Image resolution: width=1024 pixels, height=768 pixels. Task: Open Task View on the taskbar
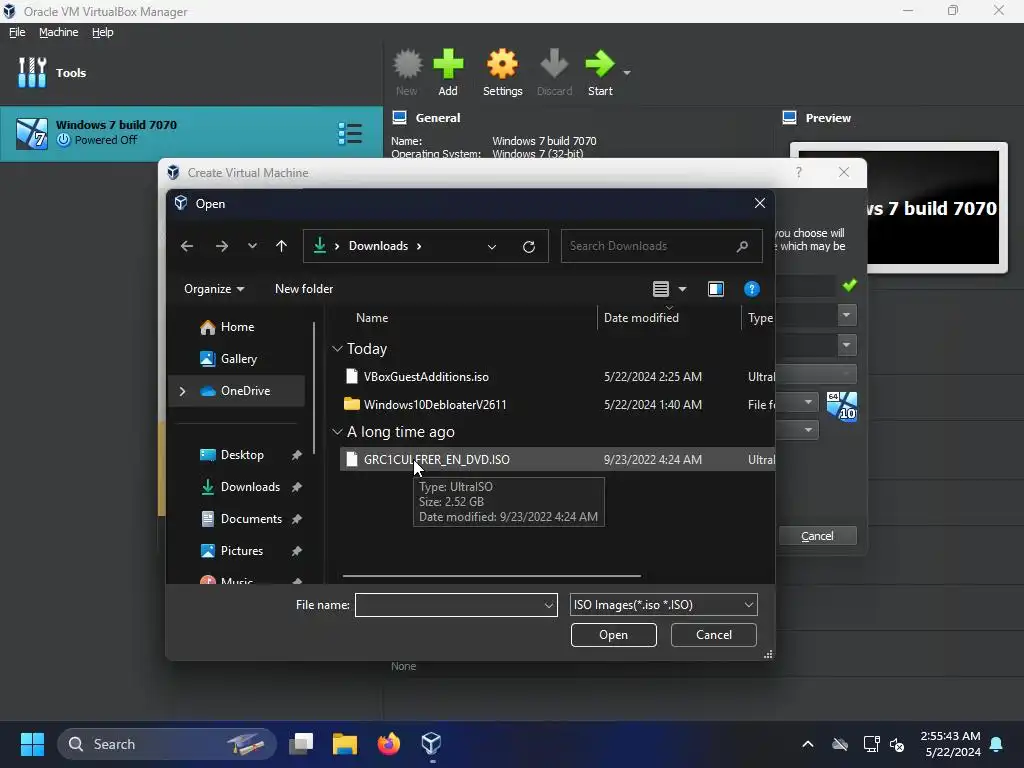(x=301, y=744)
